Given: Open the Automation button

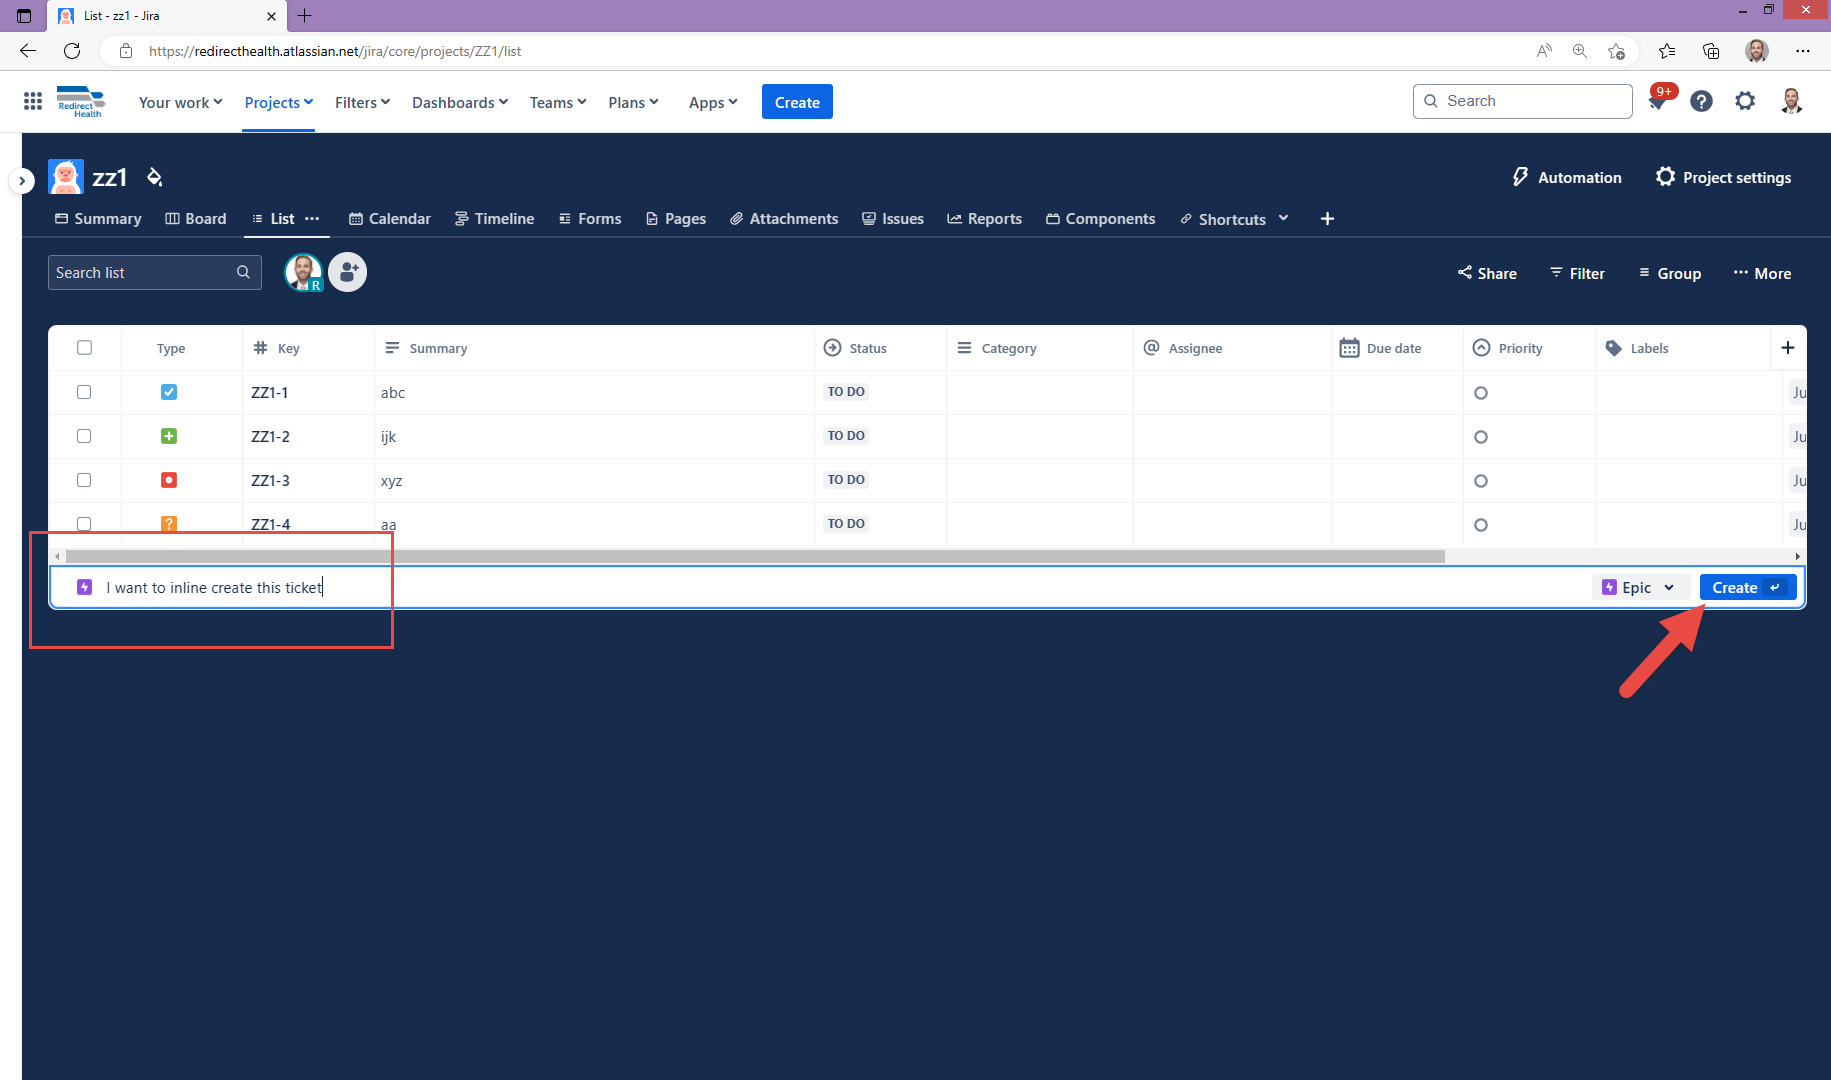Looking at the screenshot, I should click(1567, 177).
